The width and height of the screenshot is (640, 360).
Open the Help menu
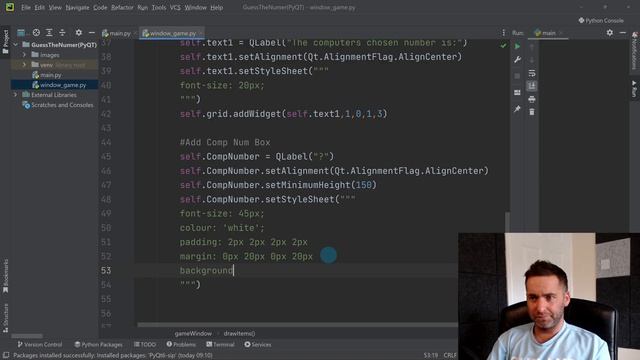point(217,7)
